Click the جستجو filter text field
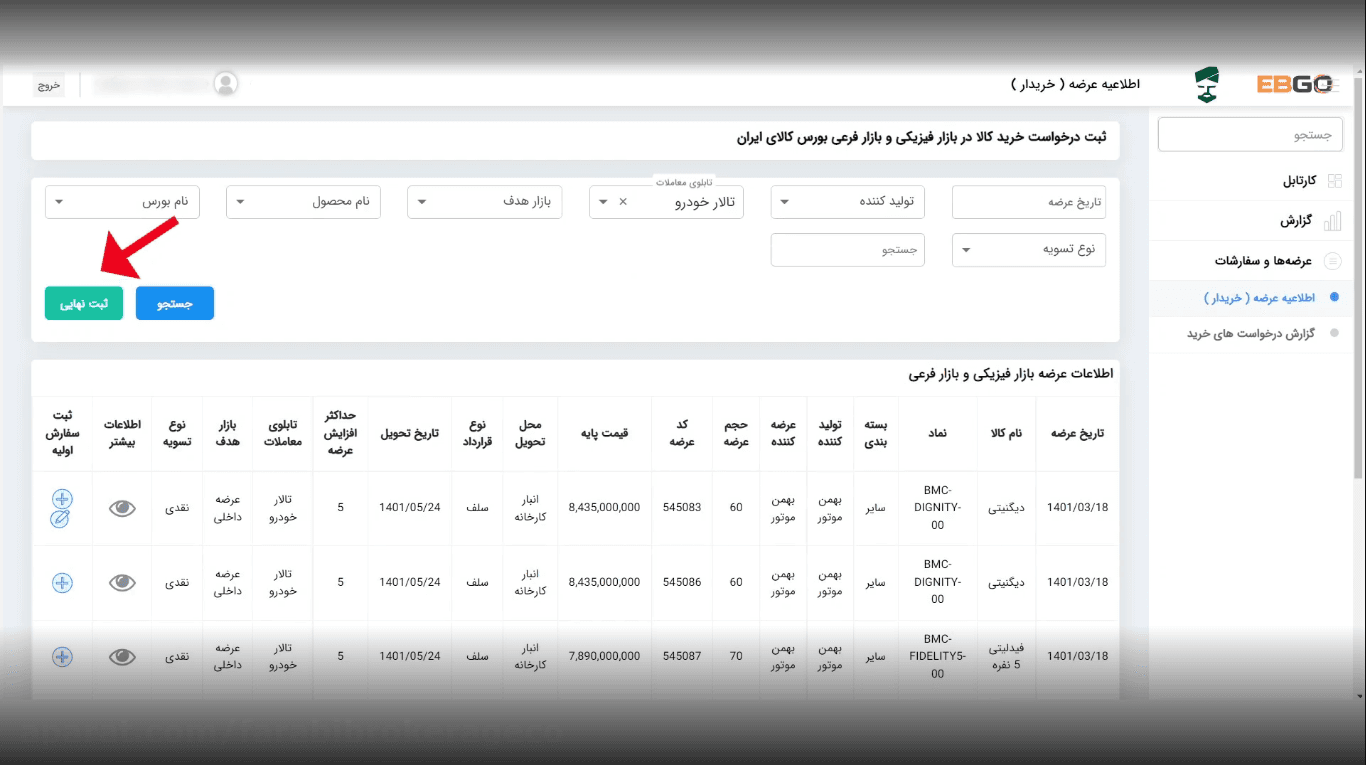The height and width of the screenshot is (765, 1366). point(848,249)
